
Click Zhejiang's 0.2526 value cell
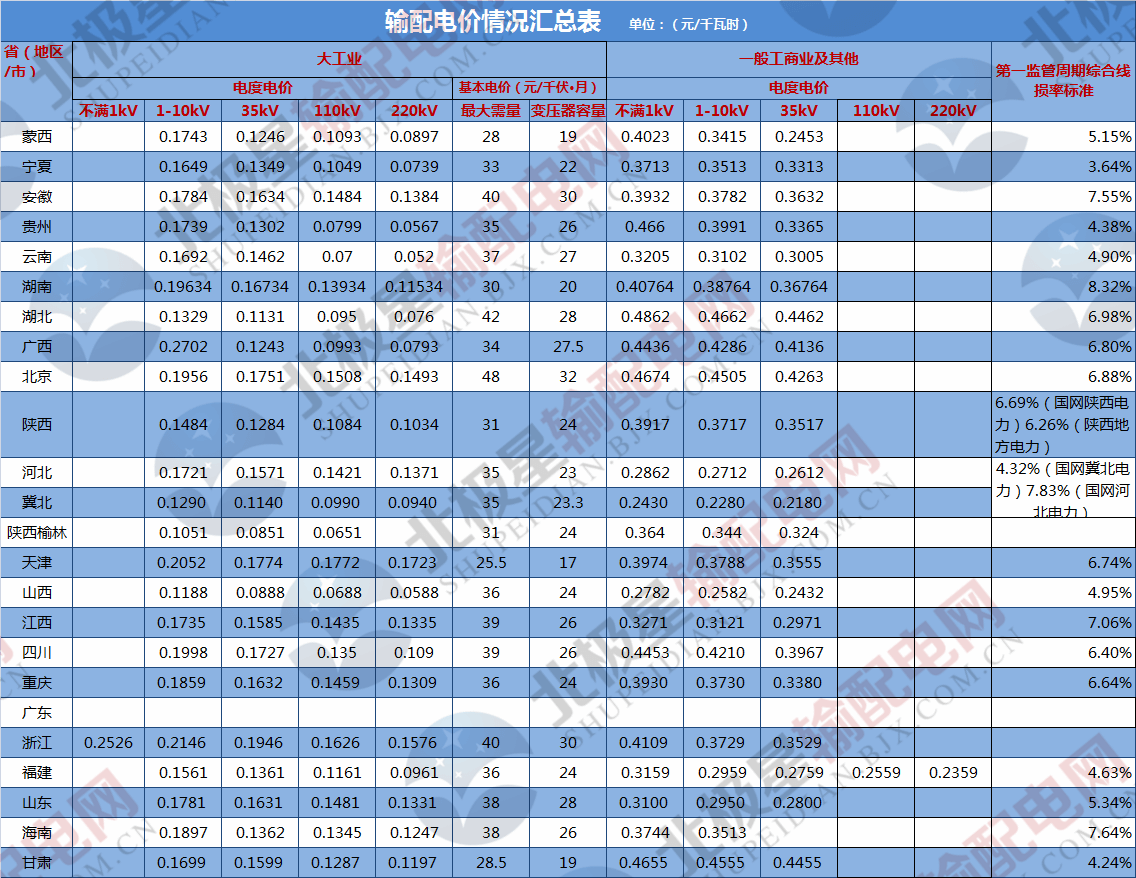click(x=108, y=743)
